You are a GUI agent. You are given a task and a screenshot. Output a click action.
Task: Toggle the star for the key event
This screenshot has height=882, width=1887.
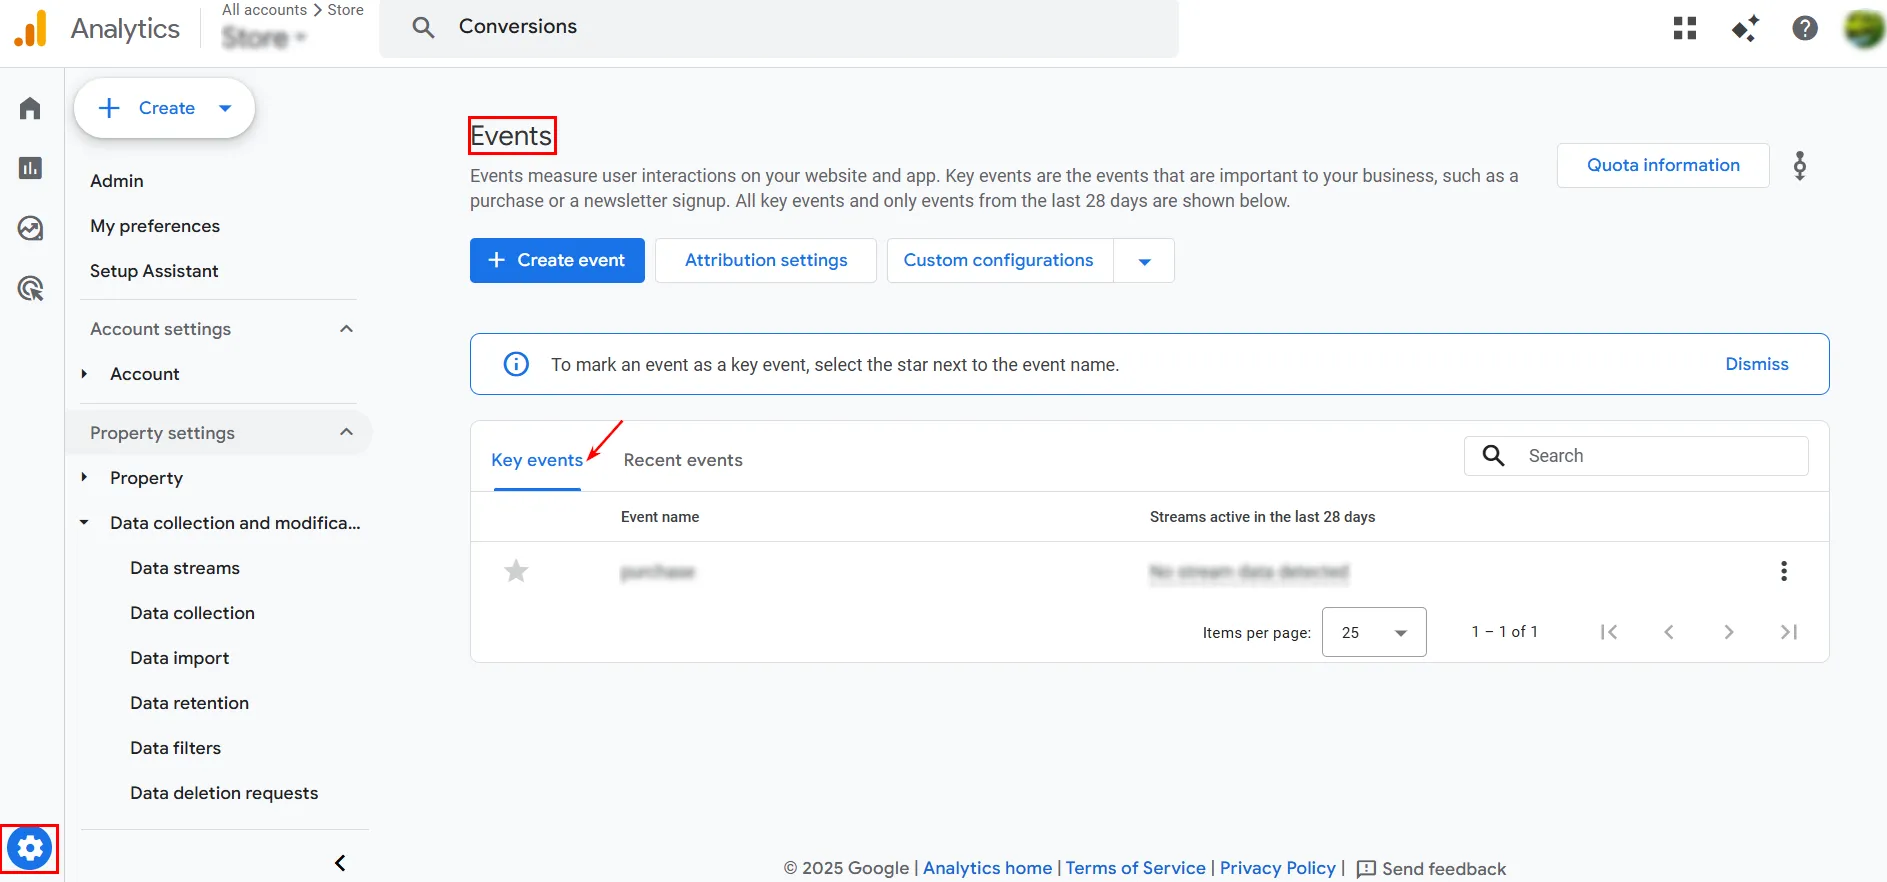click(516, 571)
